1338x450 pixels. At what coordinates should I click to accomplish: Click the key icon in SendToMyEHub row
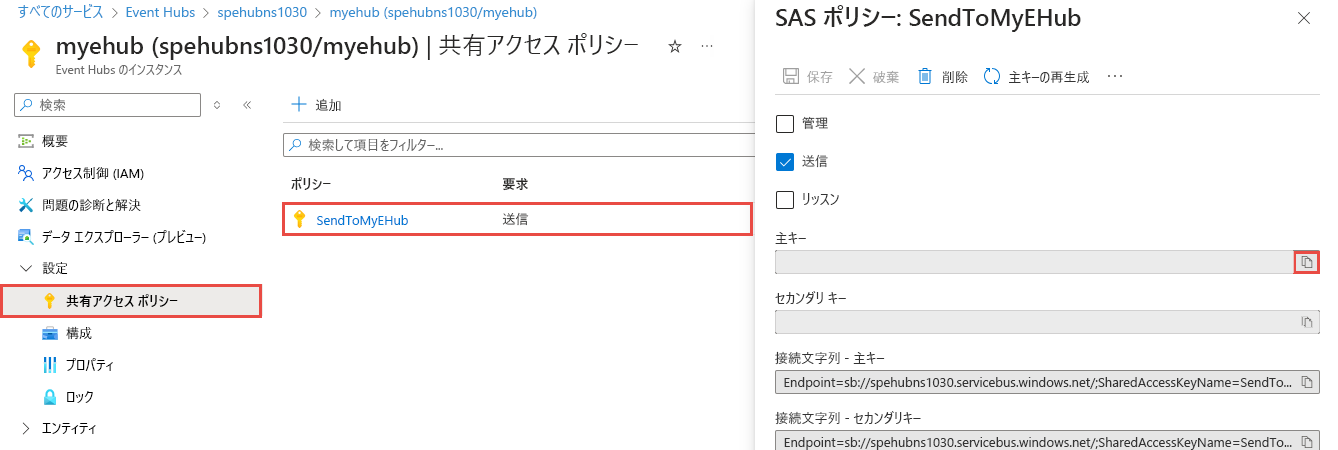click(298, 220)
